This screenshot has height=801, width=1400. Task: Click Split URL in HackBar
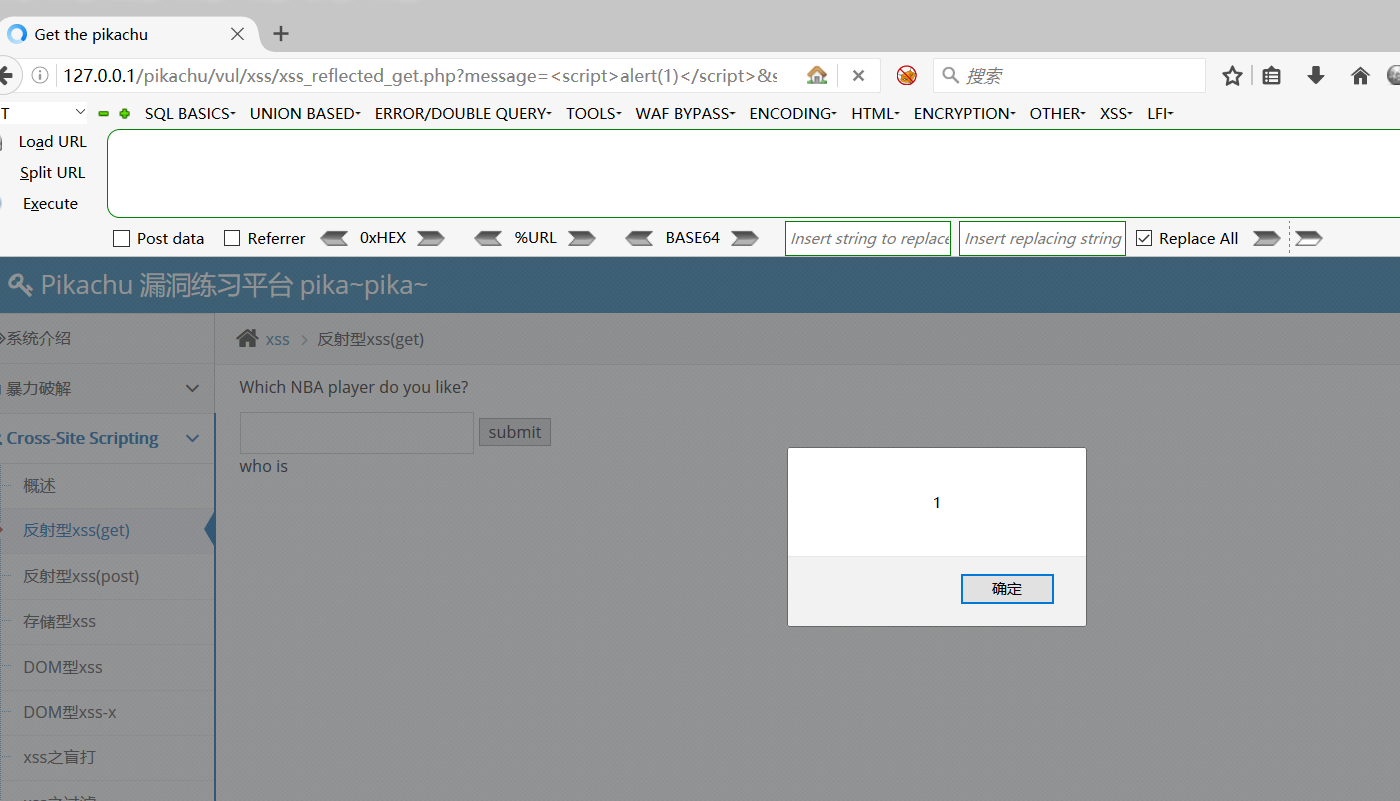coord(52,173)
